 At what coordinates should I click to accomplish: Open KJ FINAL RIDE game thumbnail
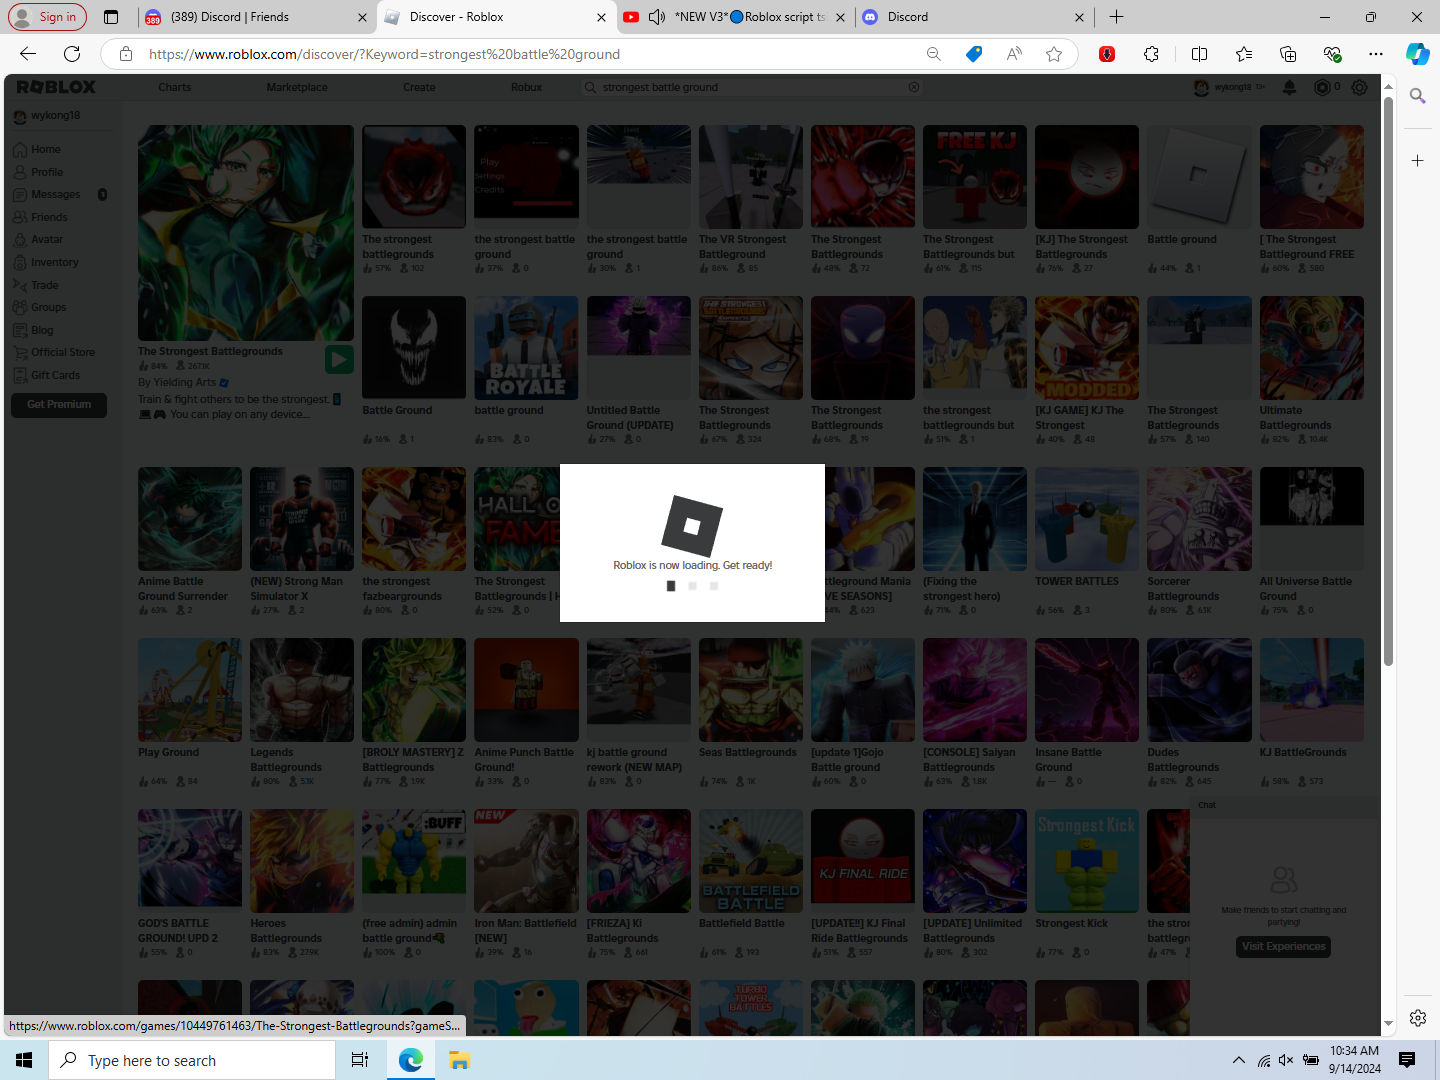click(x=863, y=861)
